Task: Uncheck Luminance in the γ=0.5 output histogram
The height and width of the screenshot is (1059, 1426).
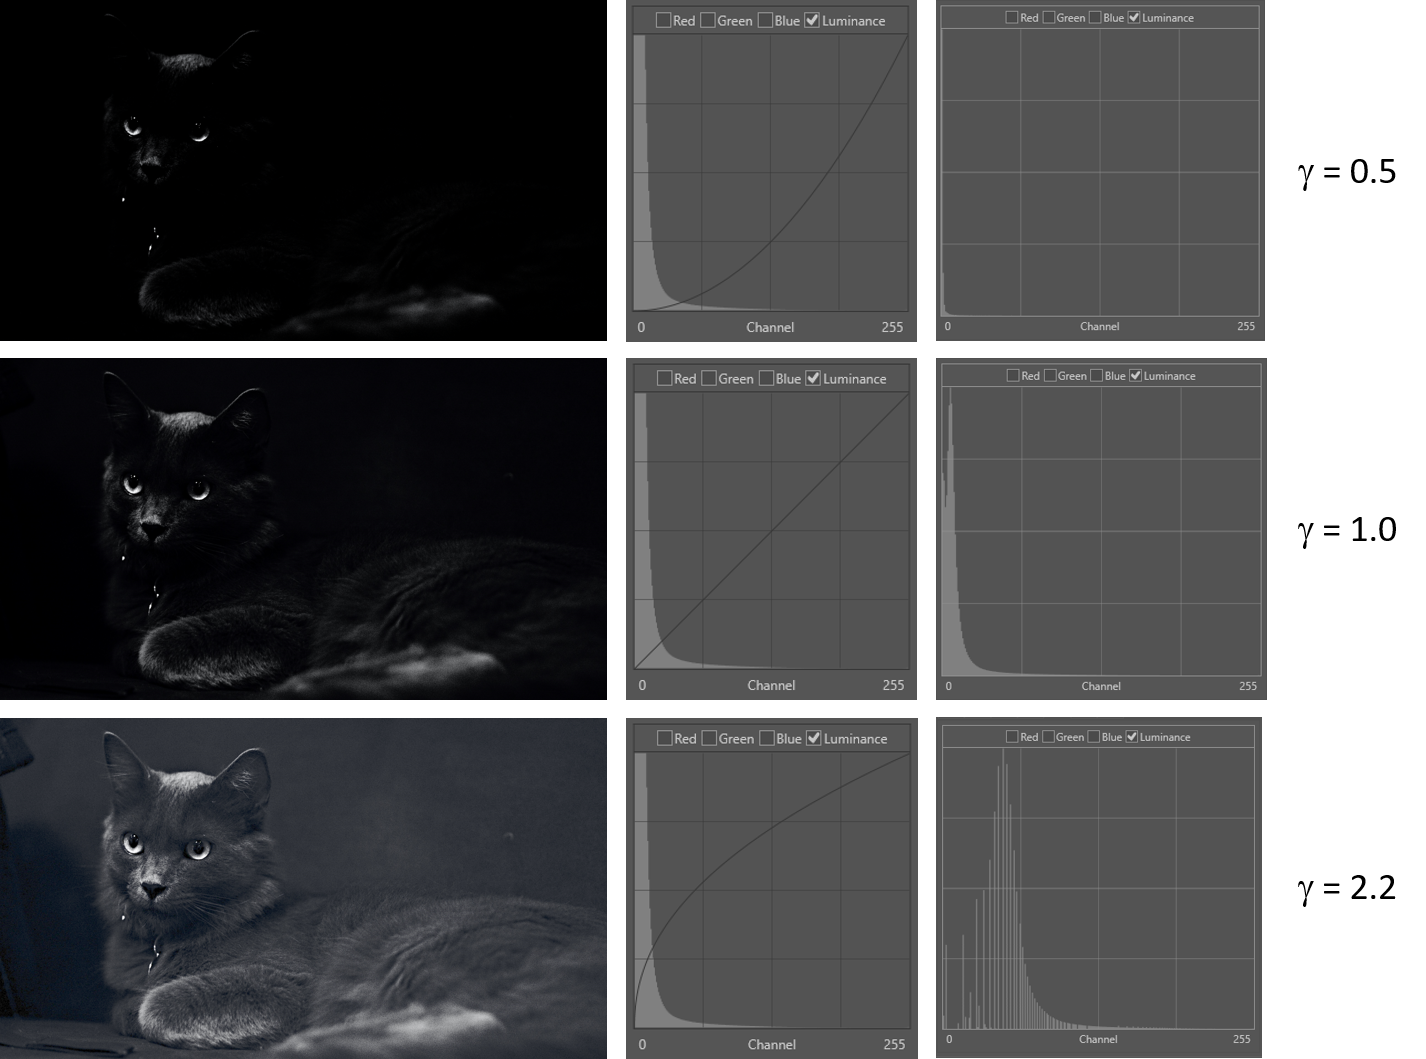Action: point(1135,17)
